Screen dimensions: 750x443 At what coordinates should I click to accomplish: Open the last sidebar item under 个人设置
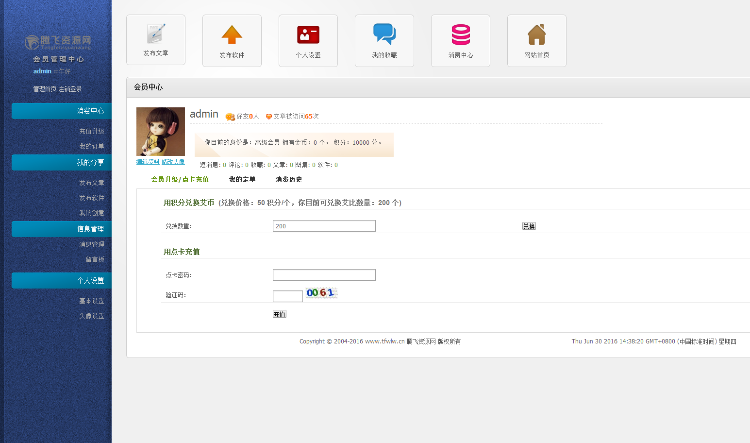click(x=91, y=316)
